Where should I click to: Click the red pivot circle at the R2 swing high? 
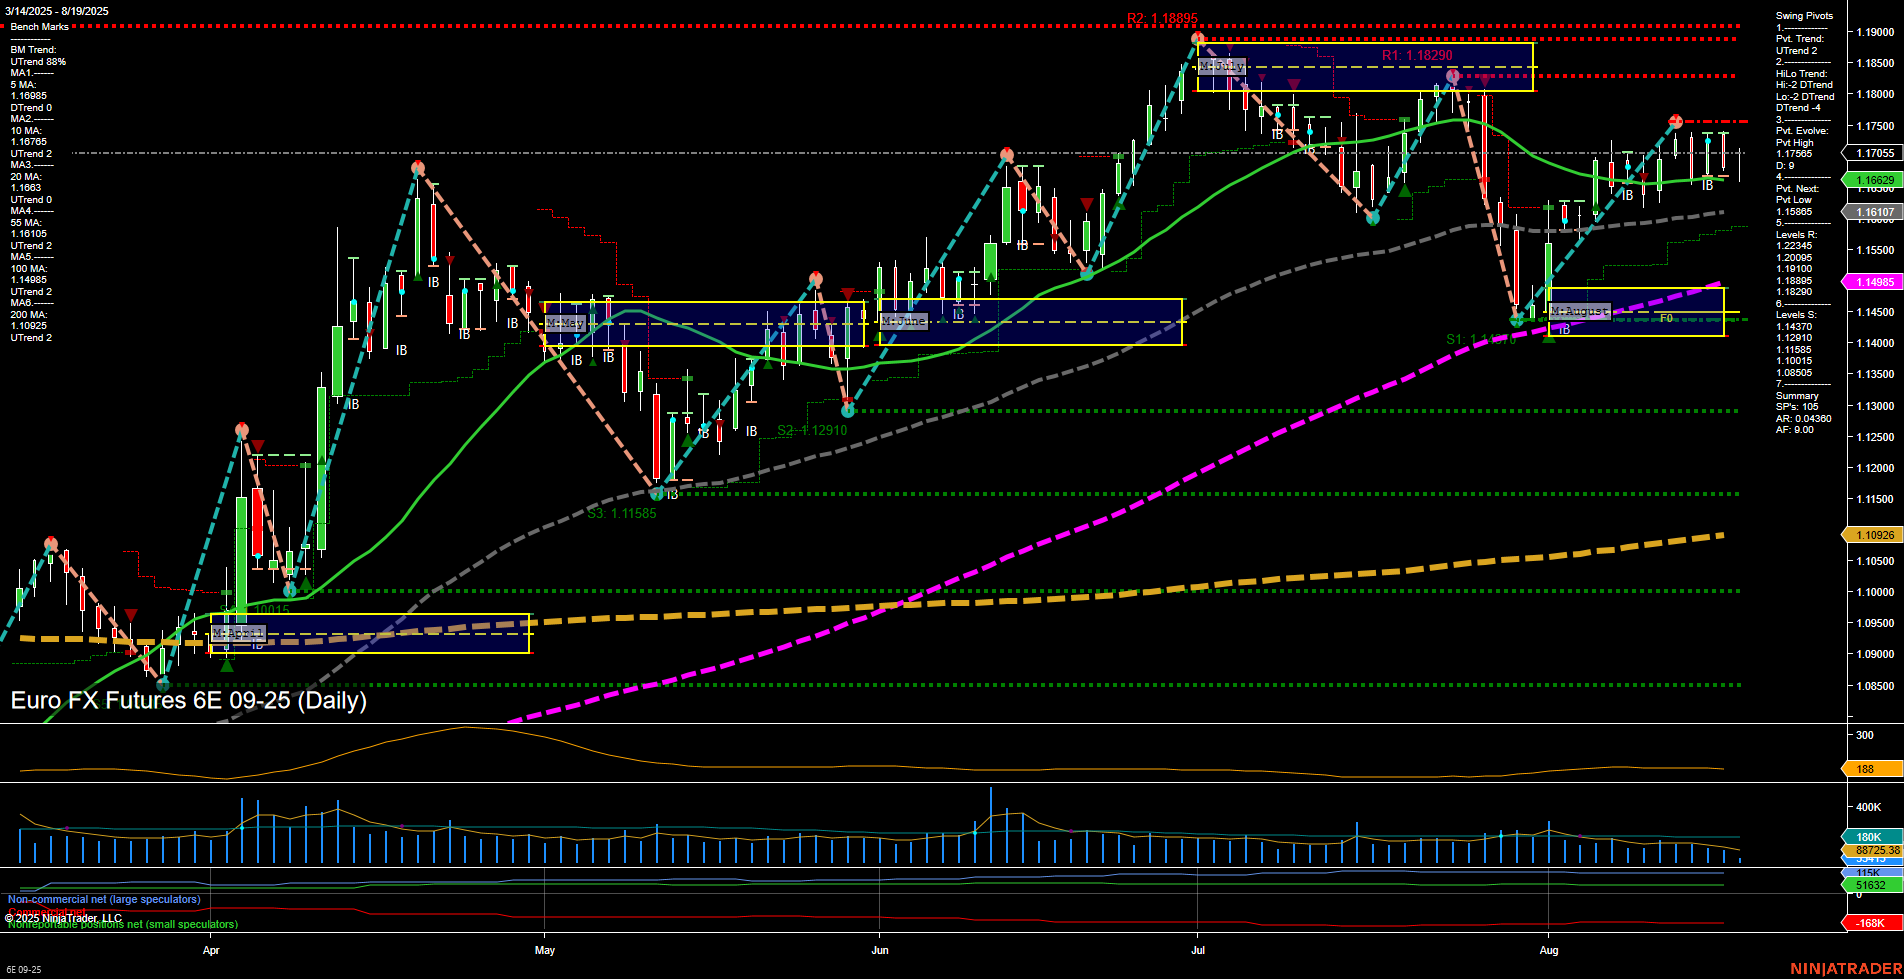click(1196, 38)
